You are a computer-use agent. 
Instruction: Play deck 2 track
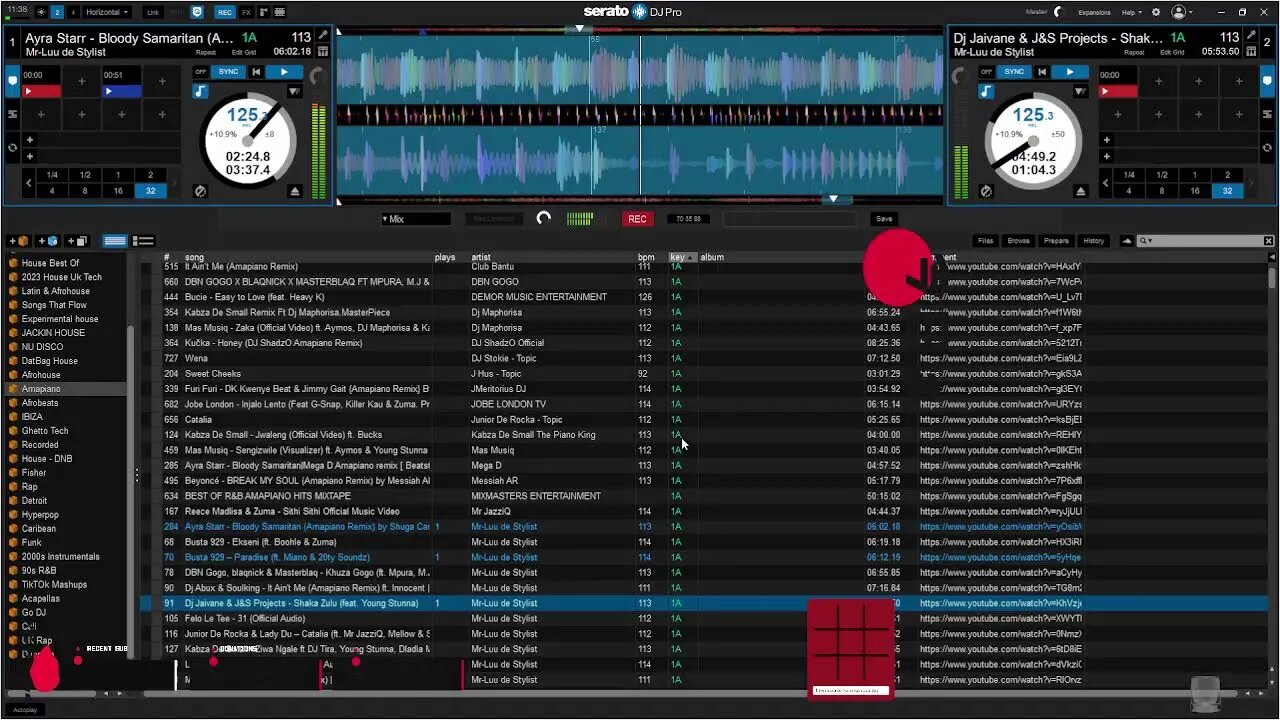(1070, 72)
